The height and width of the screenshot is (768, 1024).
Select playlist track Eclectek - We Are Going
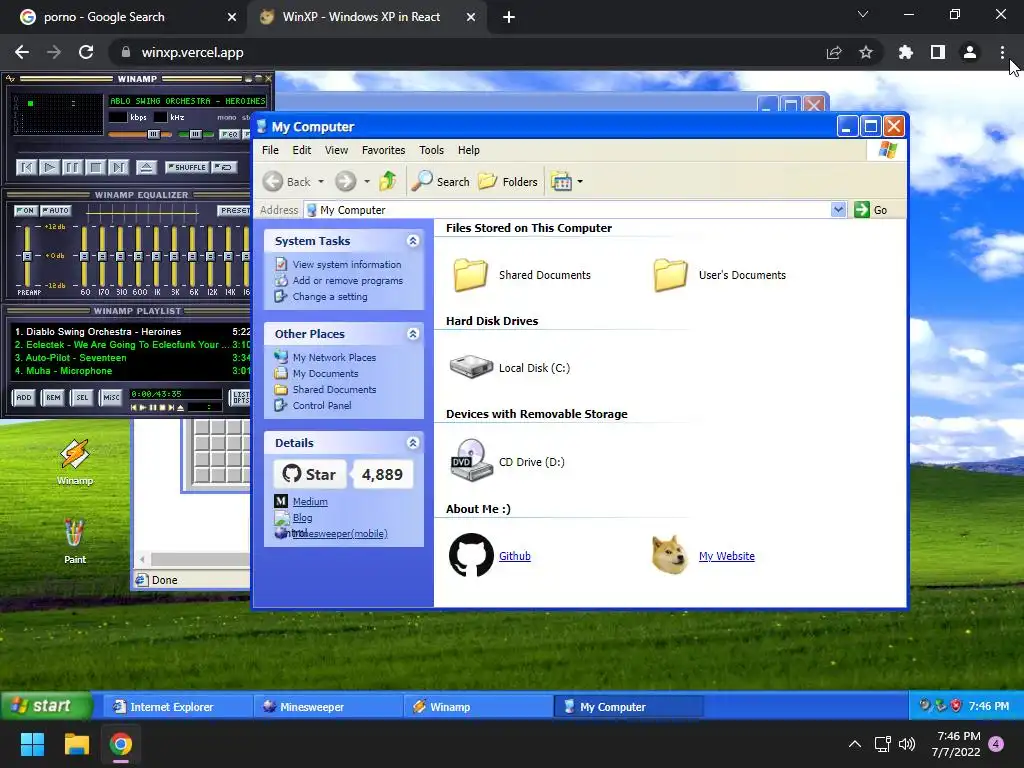pos(131,345)
